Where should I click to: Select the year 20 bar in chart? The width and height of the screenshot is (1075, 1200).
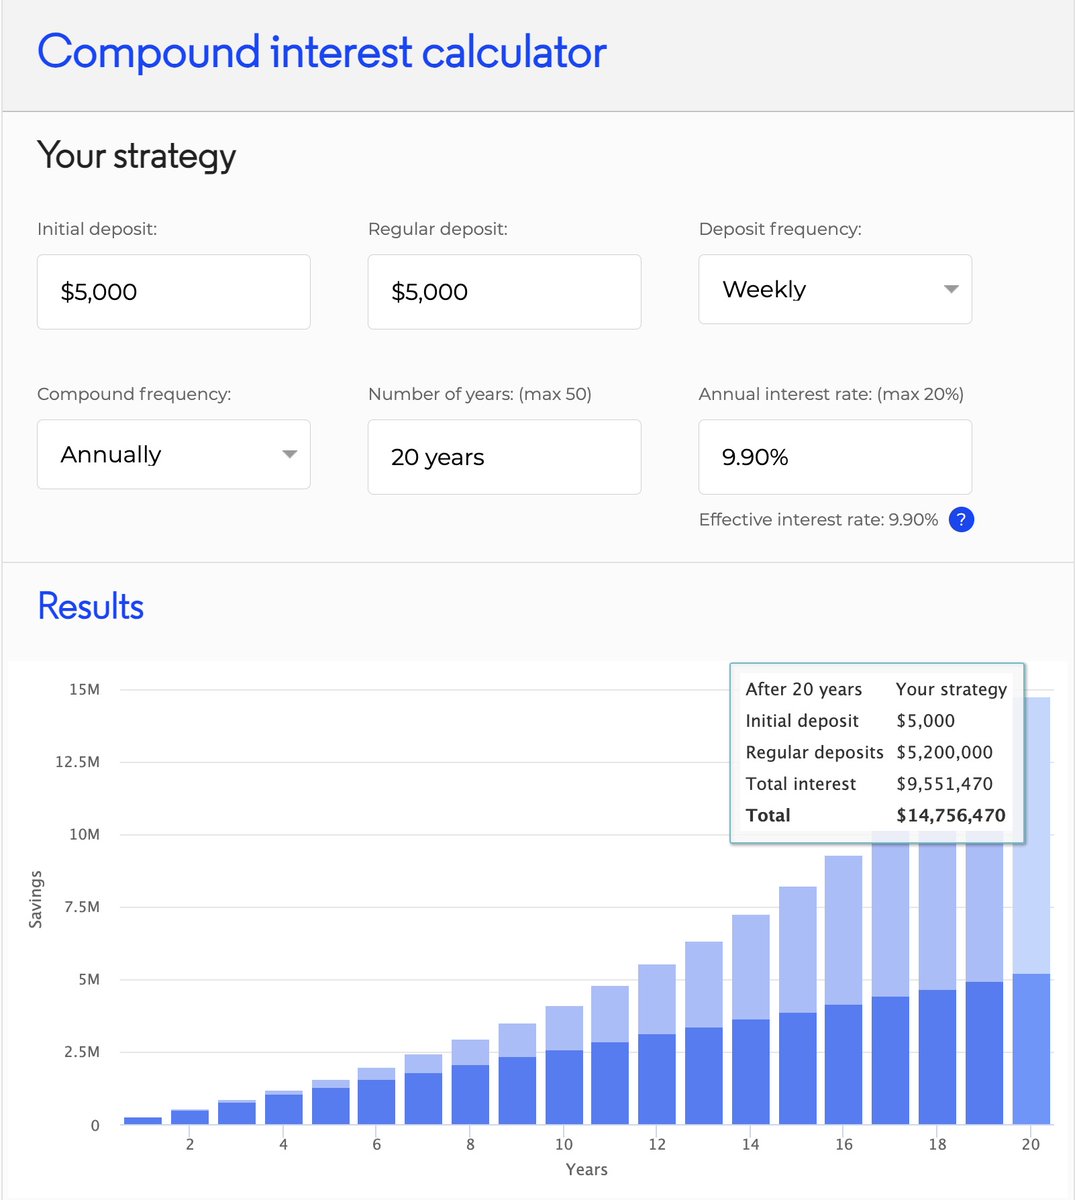1031,910
